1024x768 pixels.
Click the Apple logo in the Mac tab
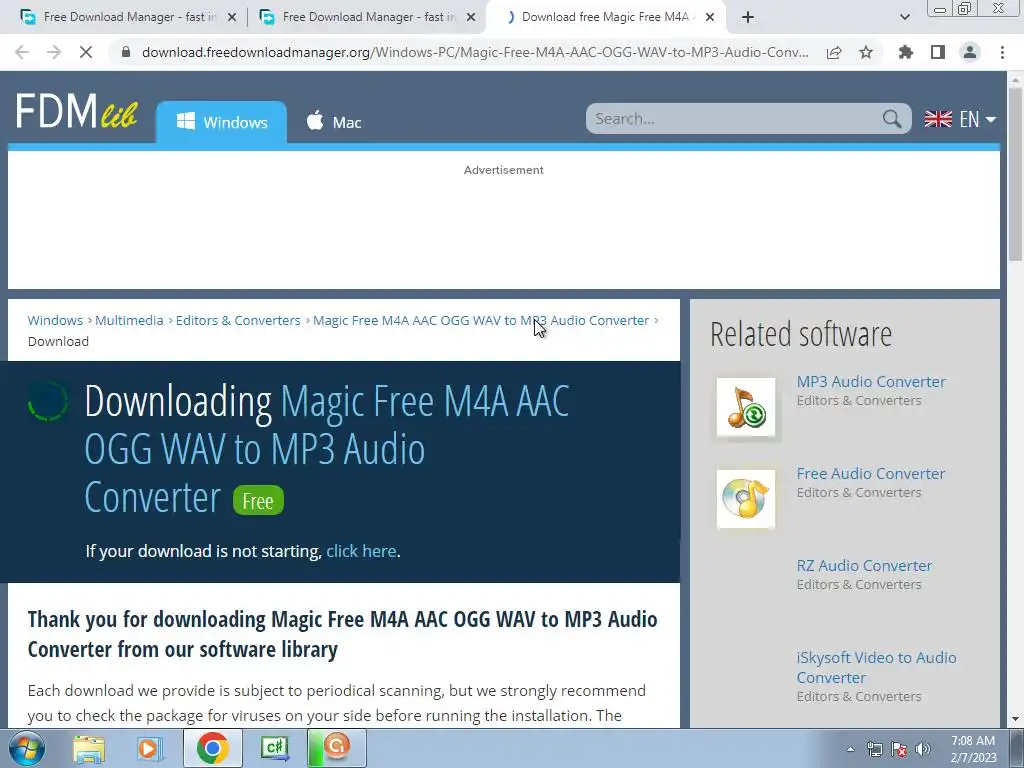315,121
